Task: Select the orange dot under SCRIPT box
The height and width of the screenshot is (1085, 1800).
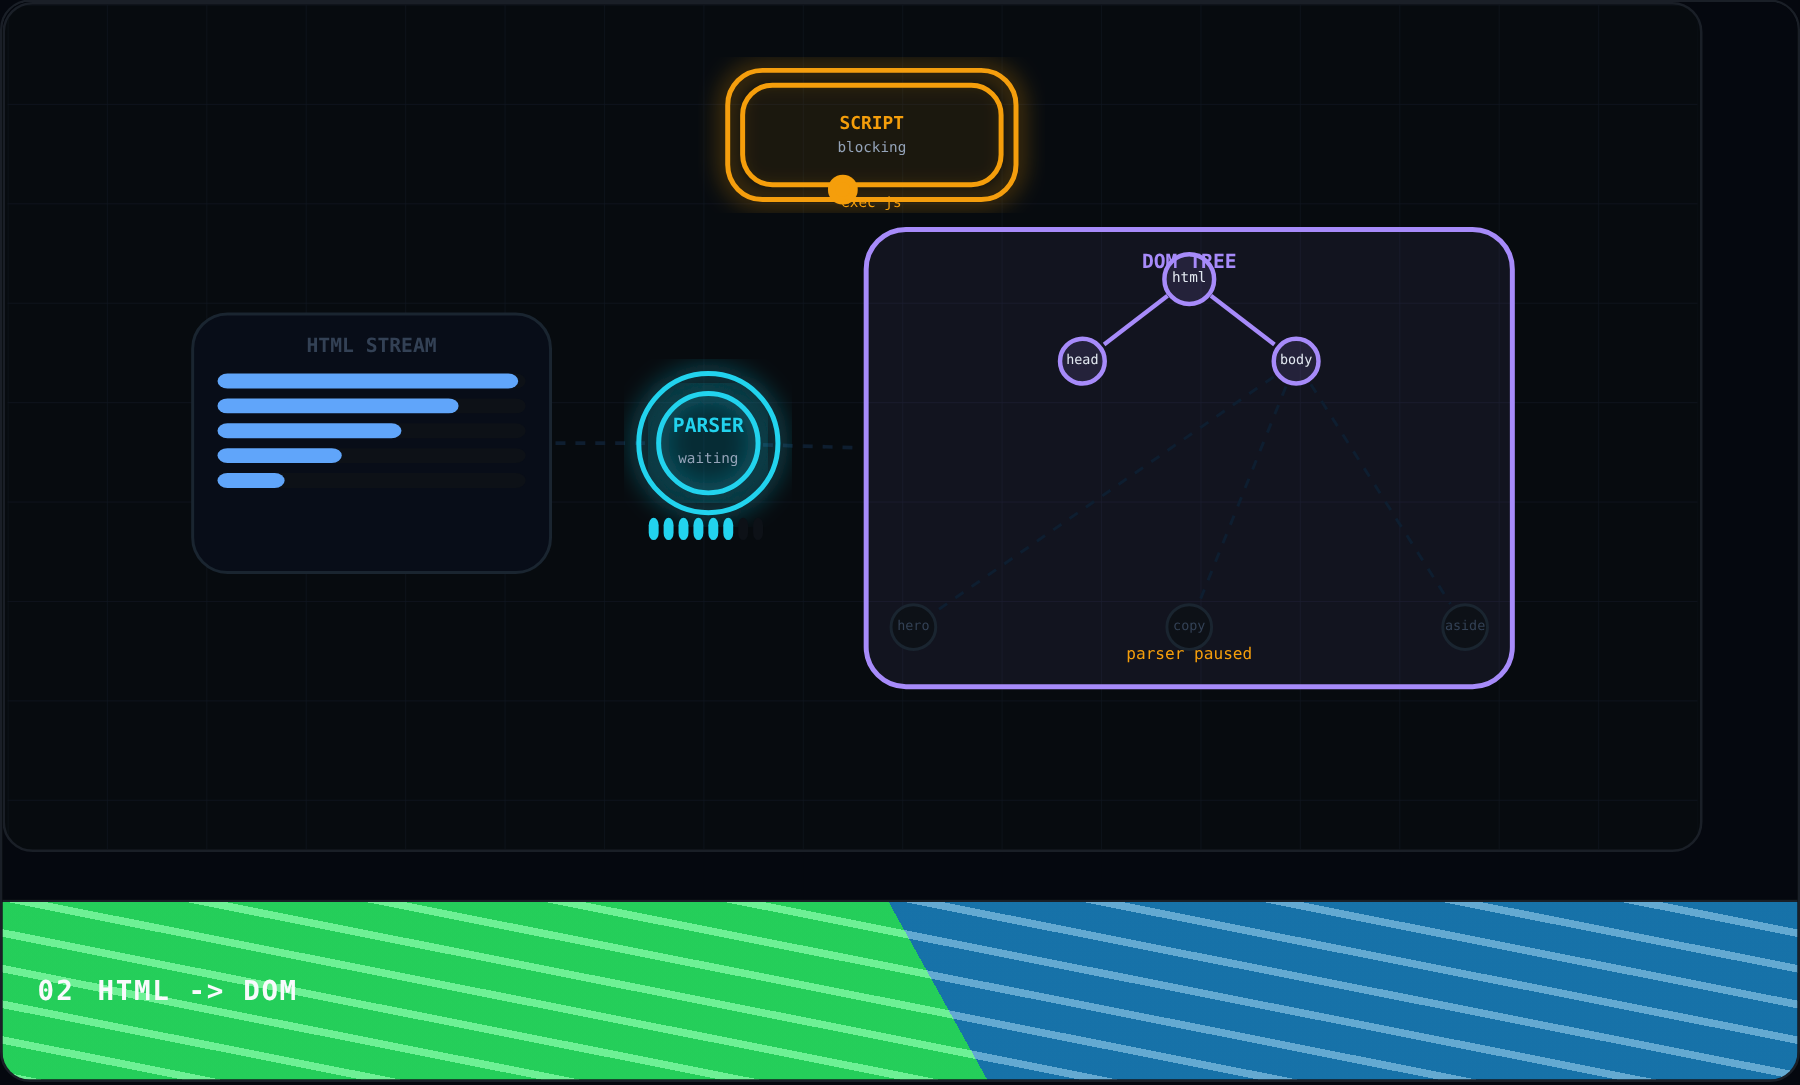Action: pos(843,189)
